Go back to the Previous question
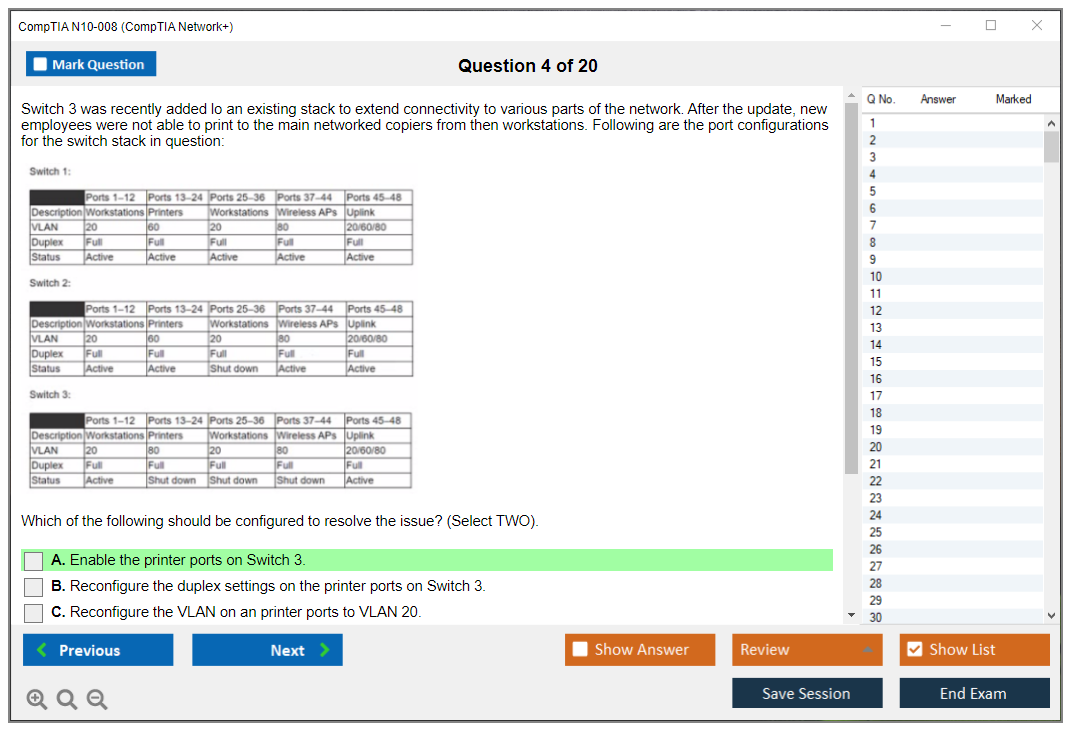The image size is (1075, 735). point(98,650)
